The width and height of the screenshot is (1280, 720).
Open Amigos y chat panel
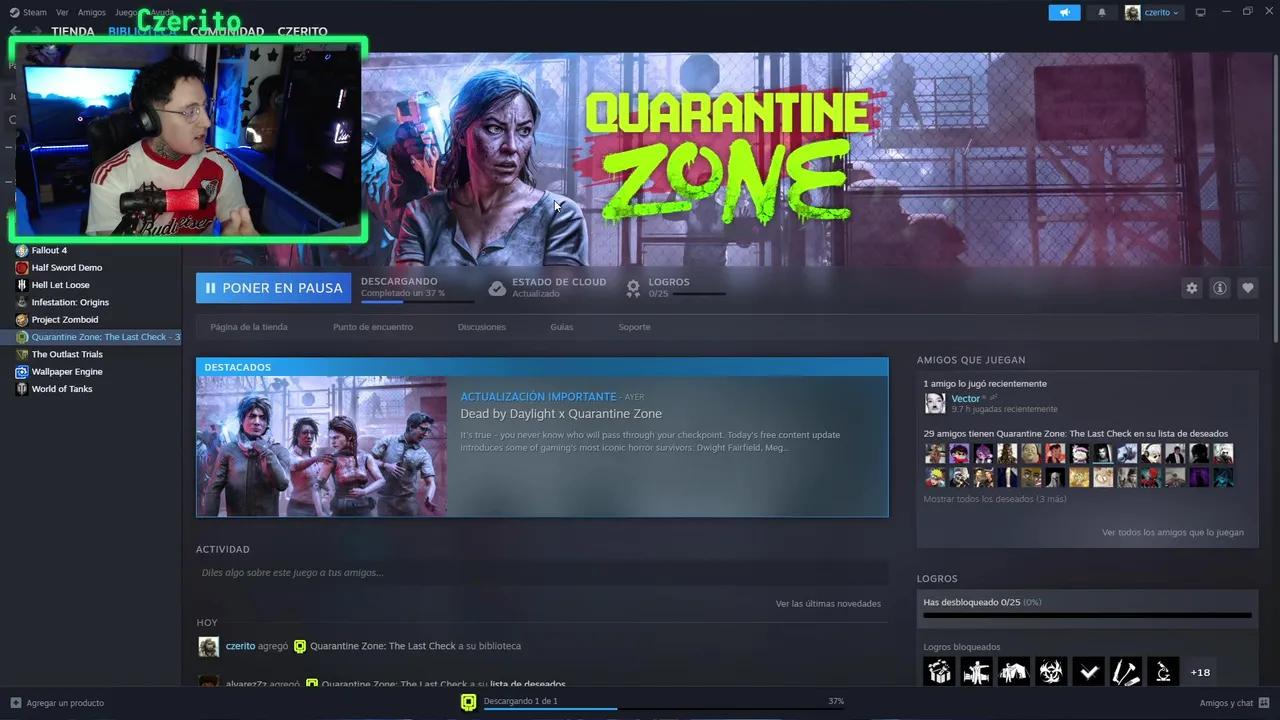click(1226, 703)
